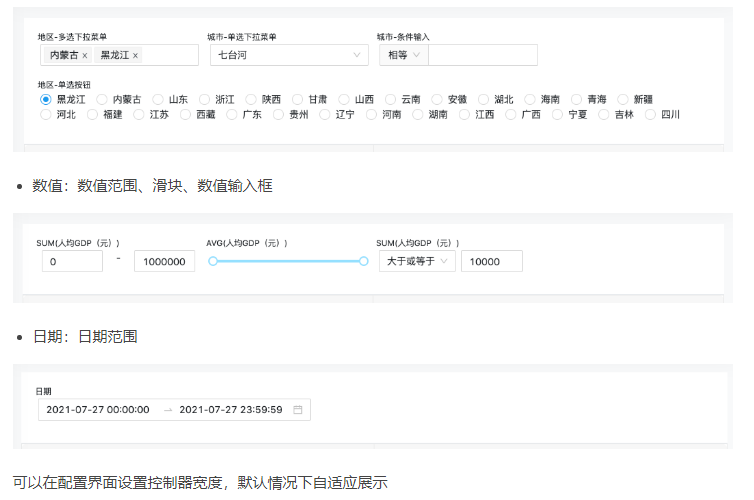This screenshot has height=500, width=754.
Task: Expand the 相等 condition dropdown
Action: tap(404, 55)
